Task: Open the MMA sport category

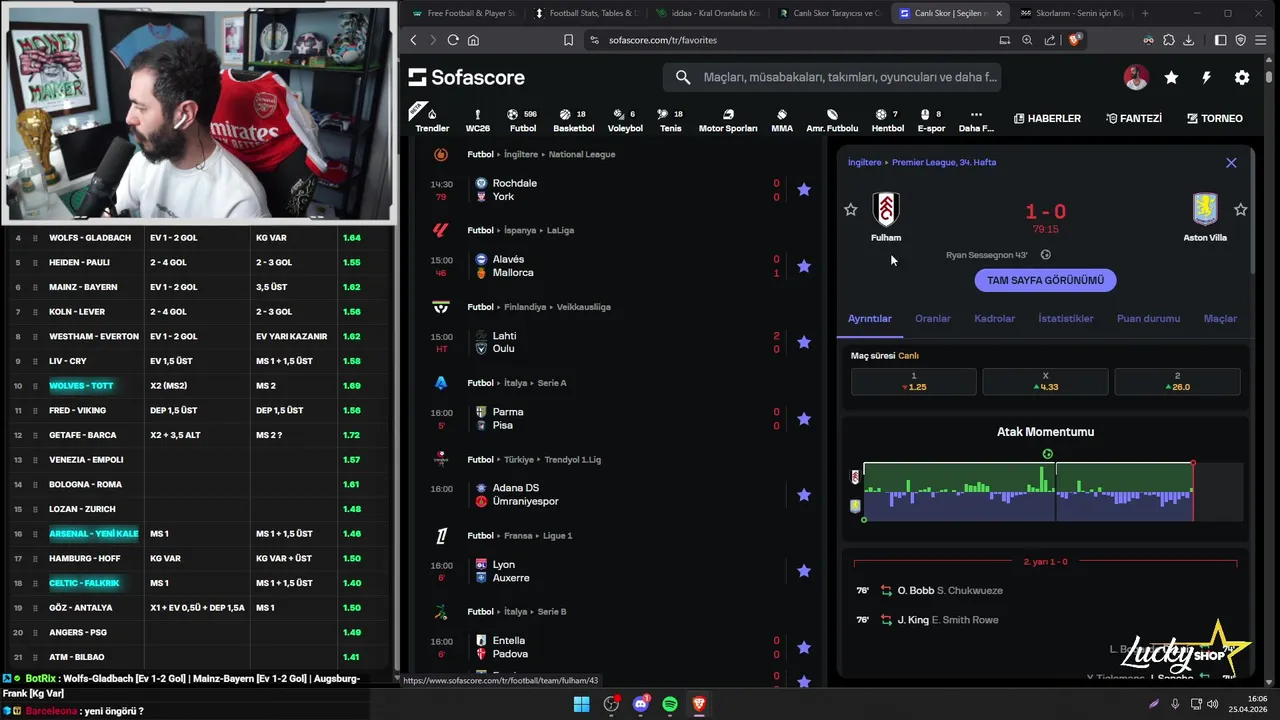Action: (782, 119)
